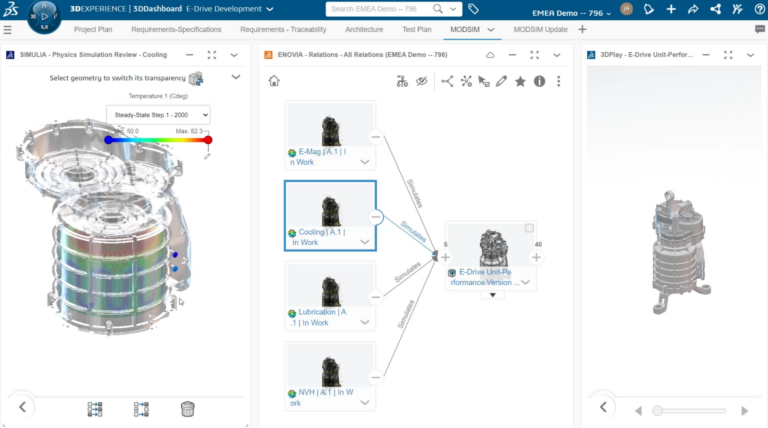The height and width of the screenshot is (428, 768).
Task: Click the first structure view icon below simulation
Action: pos(95,409)
